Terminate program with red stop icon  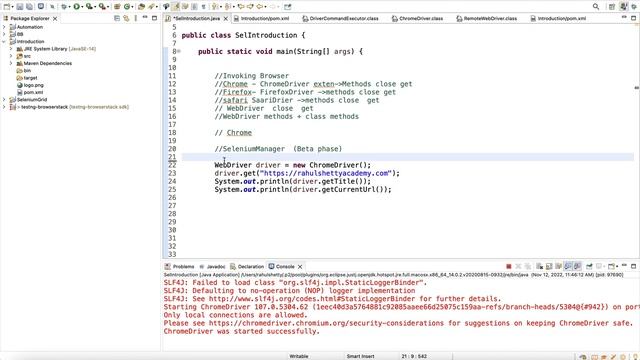click(509, 267)
